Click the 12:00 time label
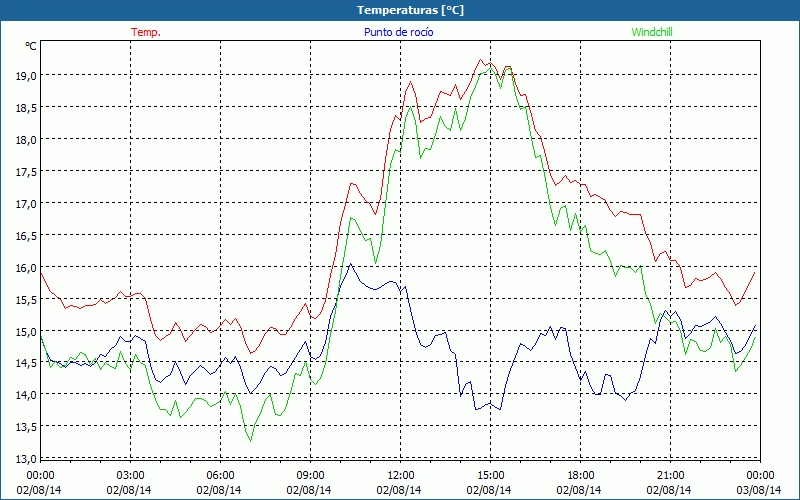This screenshot has width=800, height=500. click(401, 476)
